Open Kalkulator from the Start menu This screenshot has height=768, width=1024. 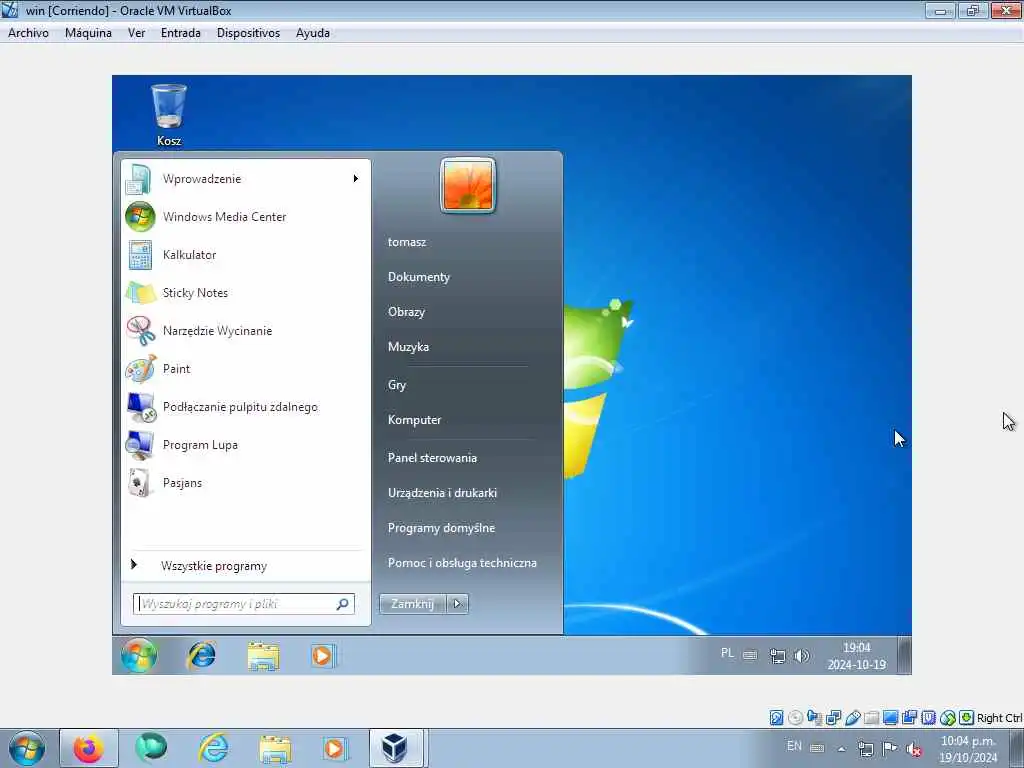coord(246,255)
